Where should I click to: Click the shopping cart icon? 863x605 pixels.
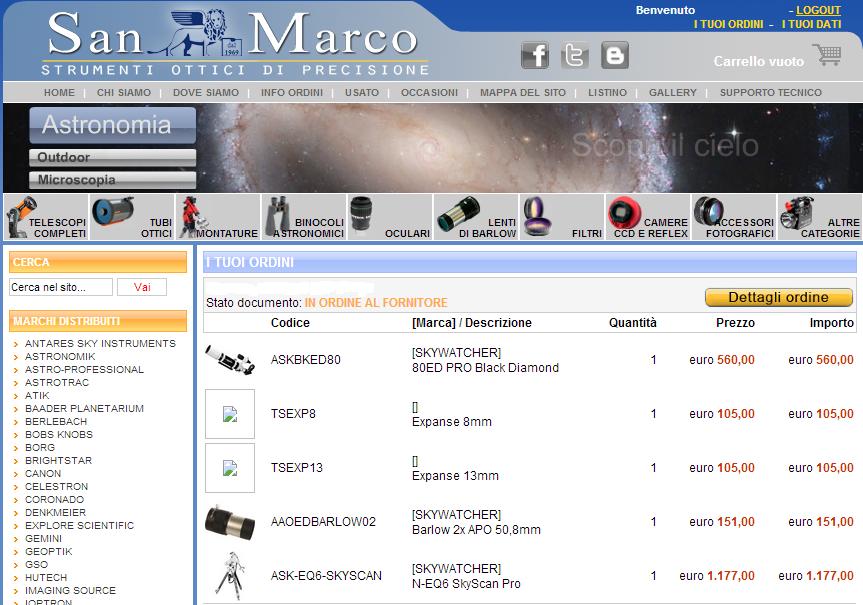pyautogui.click(x=827, y=56)
